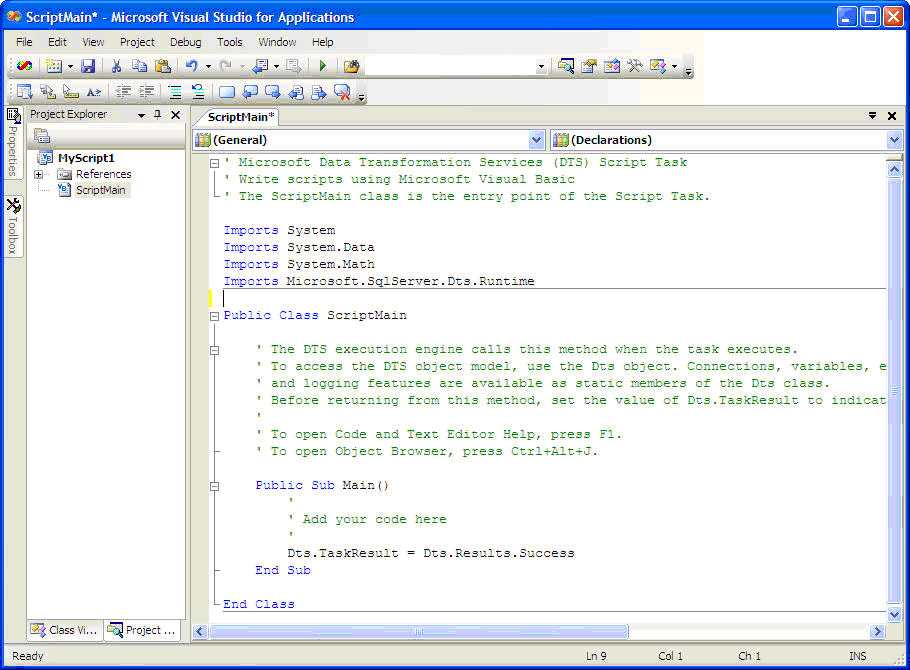Open the Debug menu
Image resolution: width=910 pixels, height=670 pixels.
(x=185, y=42)
